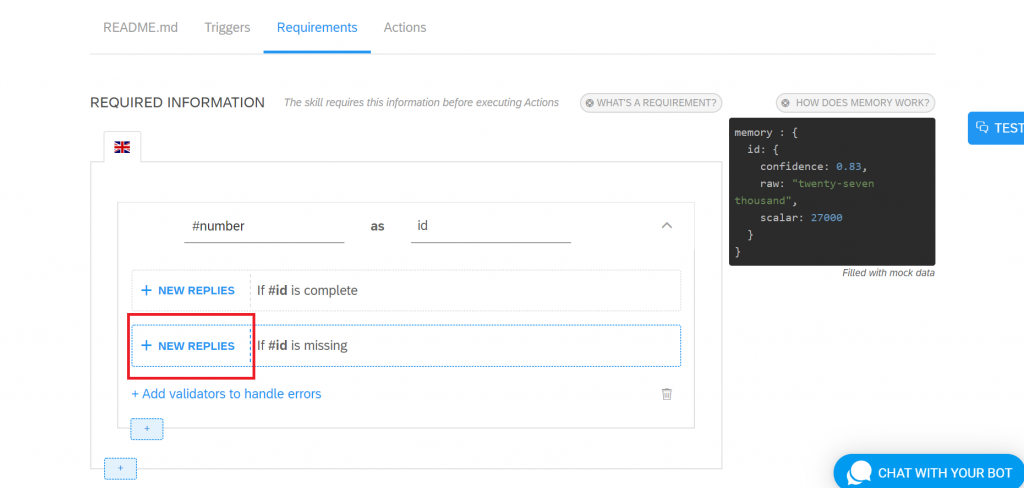Click the Test chat icon button
1024x488 pixels.
point(996,127)
